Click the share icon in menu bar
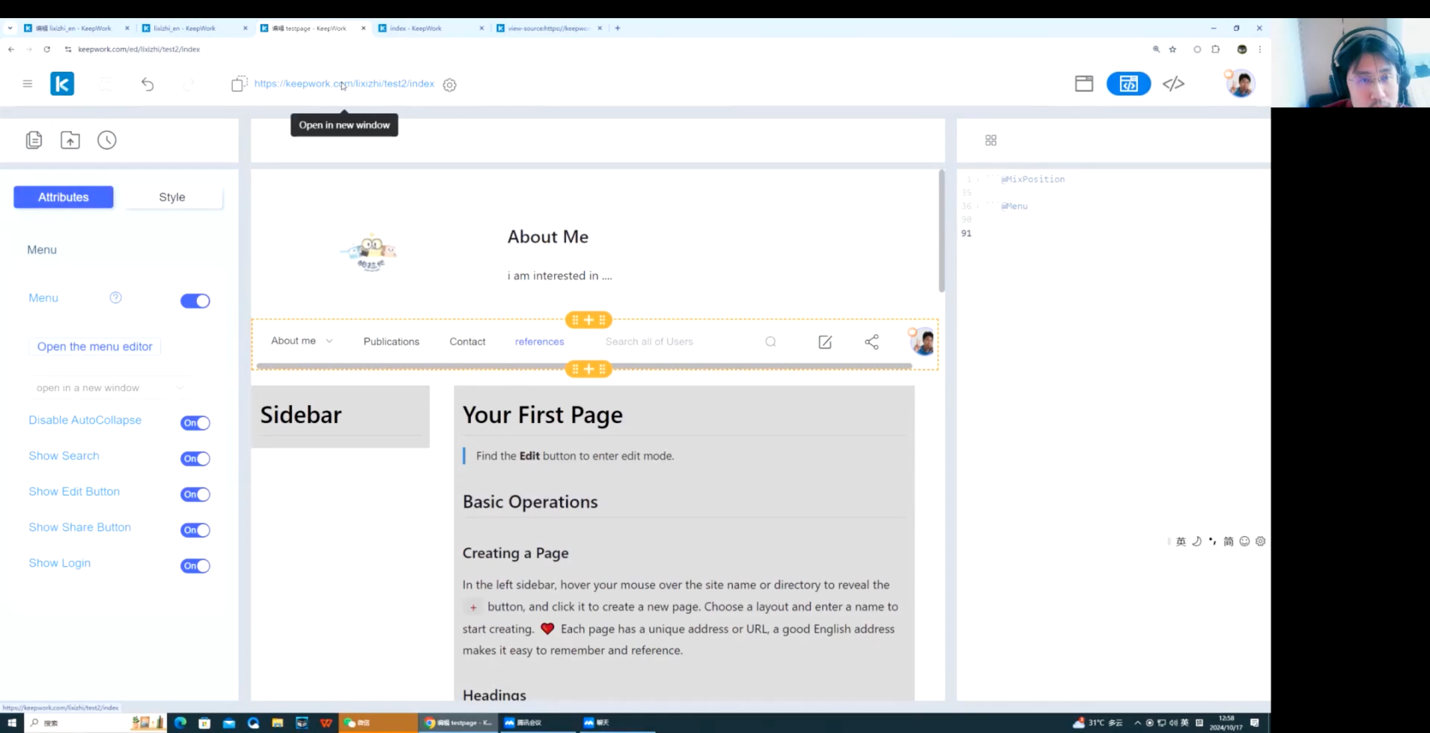 (x=871, y=342)
